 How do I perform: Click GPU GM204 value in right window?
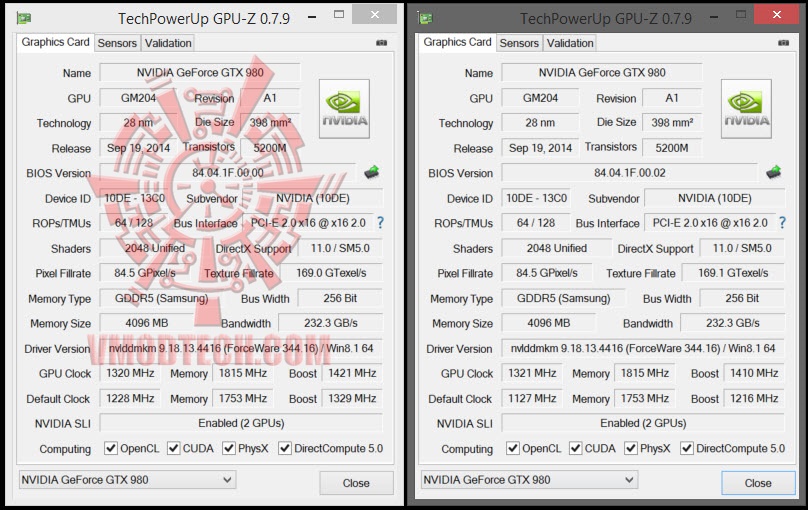pos(540,98)
